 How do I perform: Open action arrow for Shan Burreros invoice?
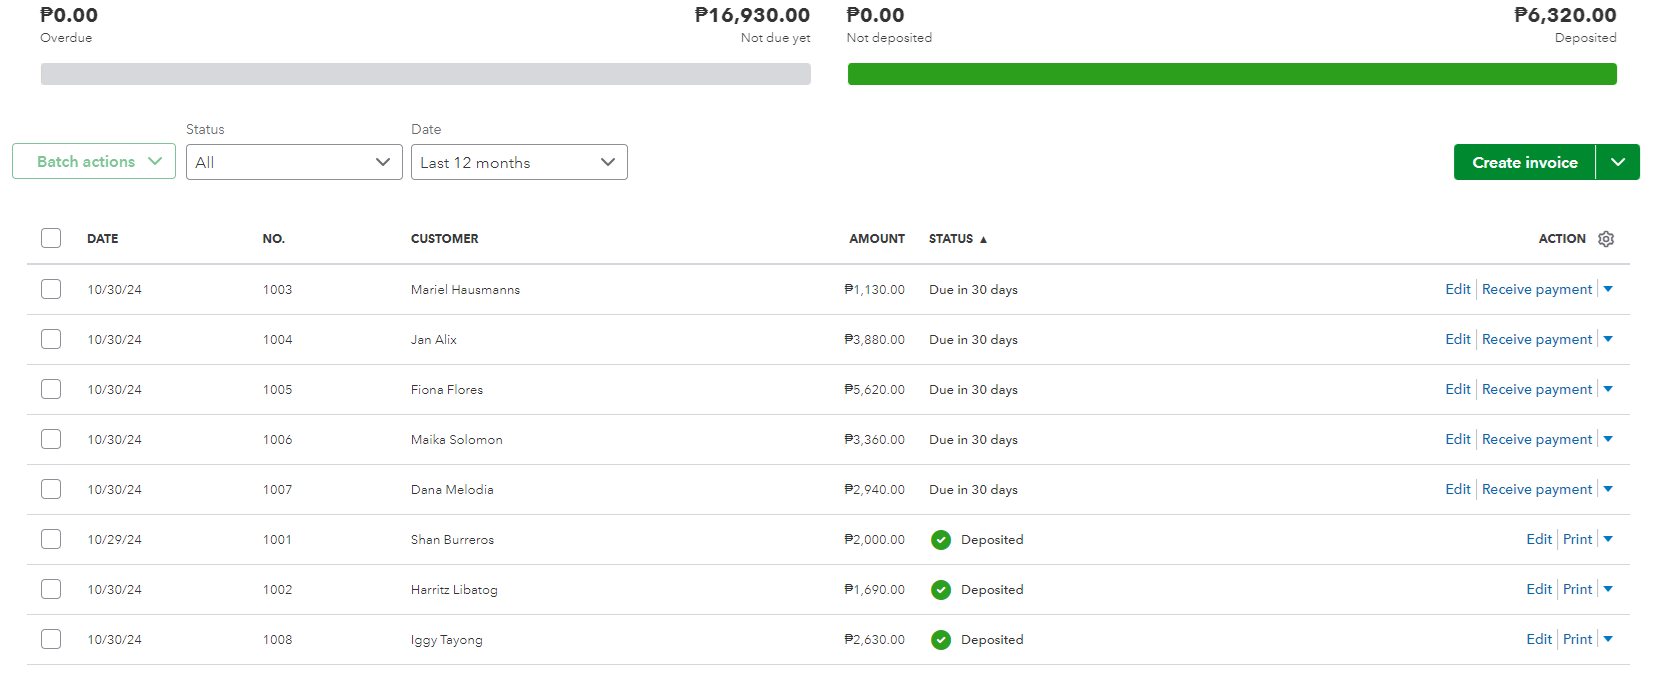(x=1608, y=539)
